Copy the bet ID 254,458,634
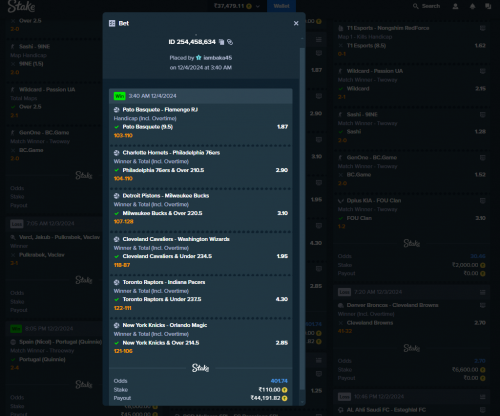The image size is (500, 416). (x=222, y=42)
